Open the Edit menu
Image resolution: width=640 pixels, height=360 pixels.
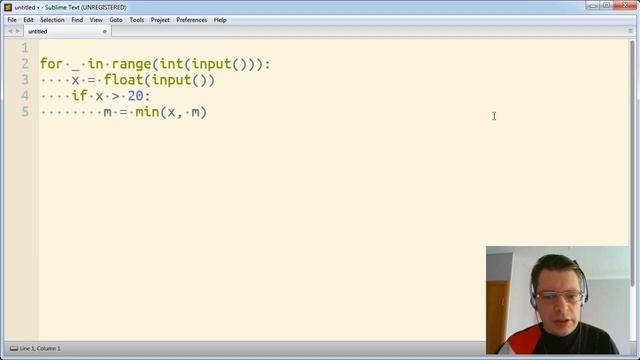(28, 20)
